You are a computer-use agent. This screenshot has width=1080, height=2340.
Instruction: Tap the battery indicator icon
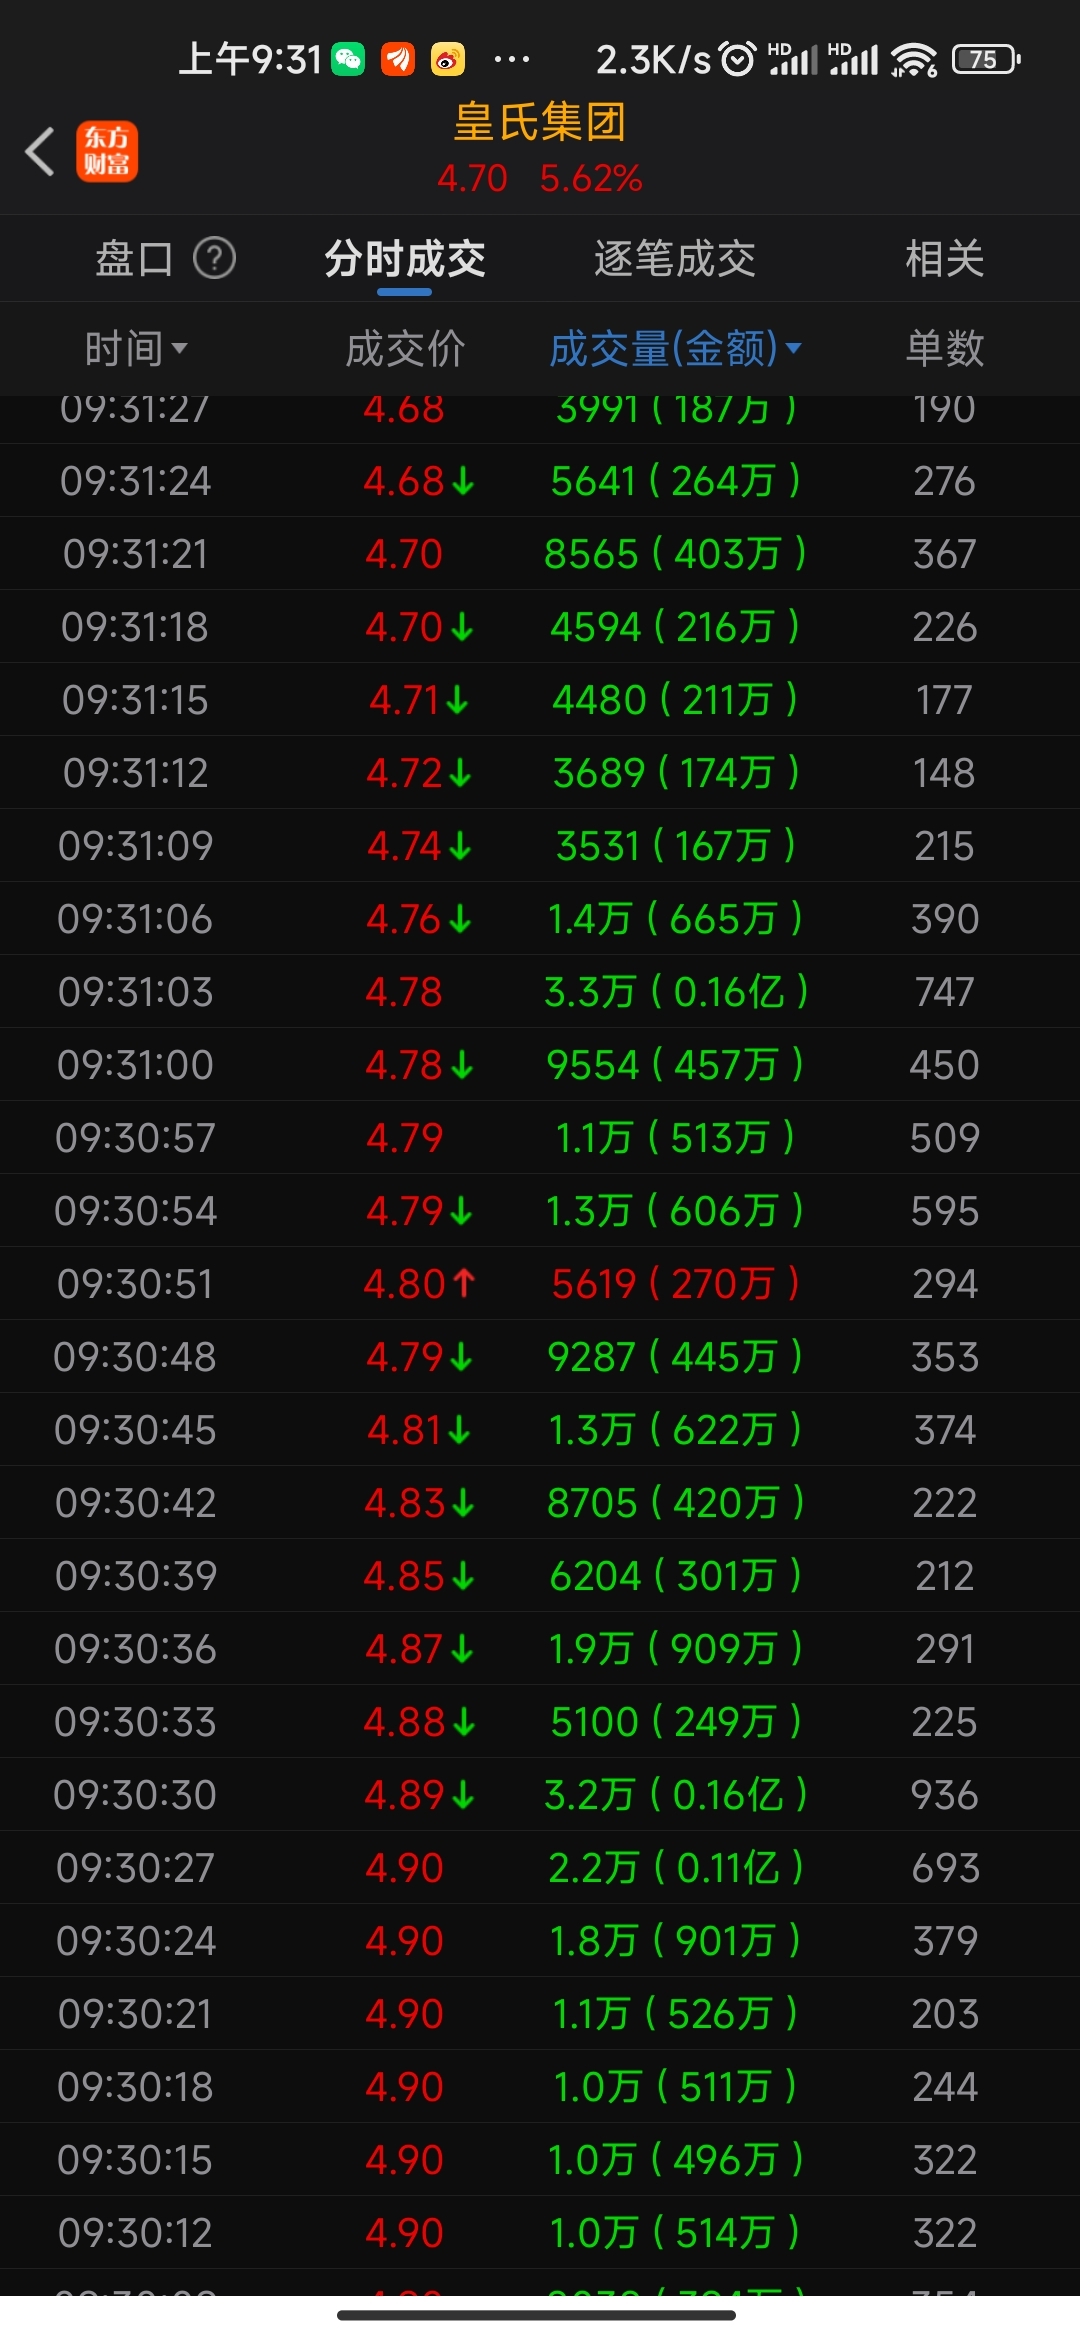tap(986, 60)
